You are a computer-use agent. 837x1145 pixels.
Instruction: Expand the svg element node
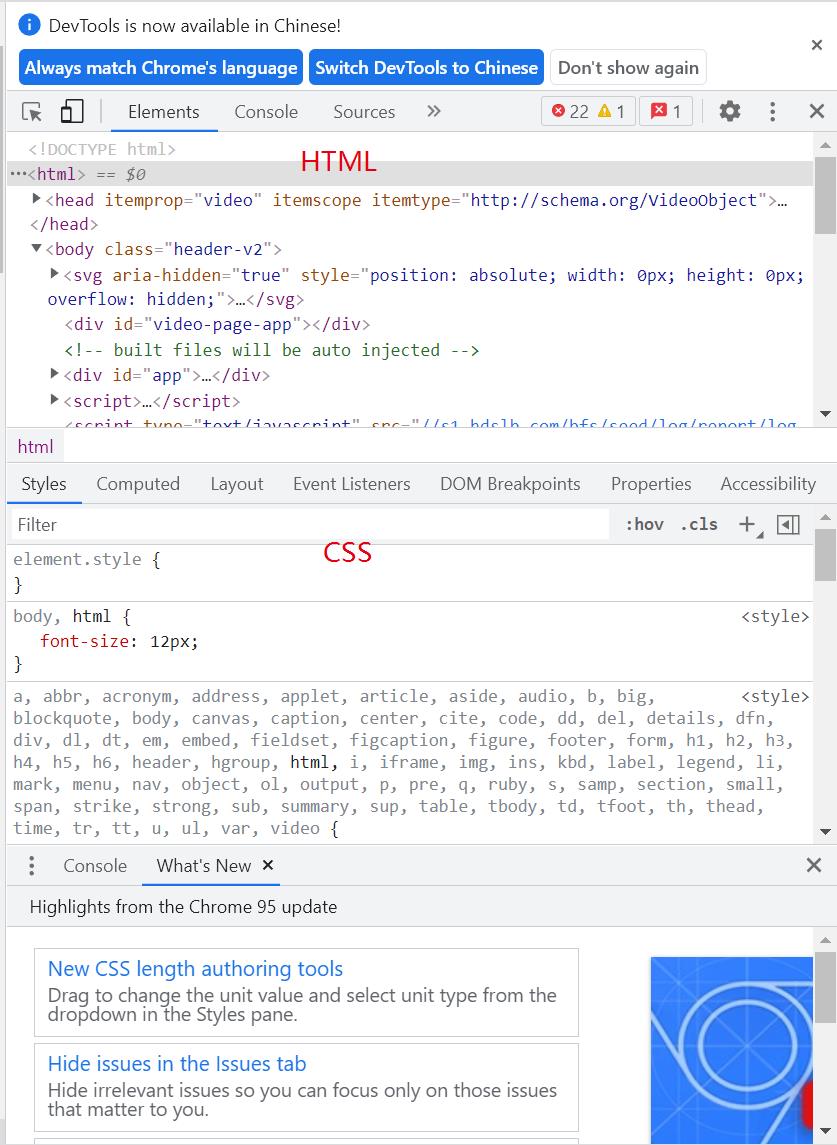coord(54,274)
